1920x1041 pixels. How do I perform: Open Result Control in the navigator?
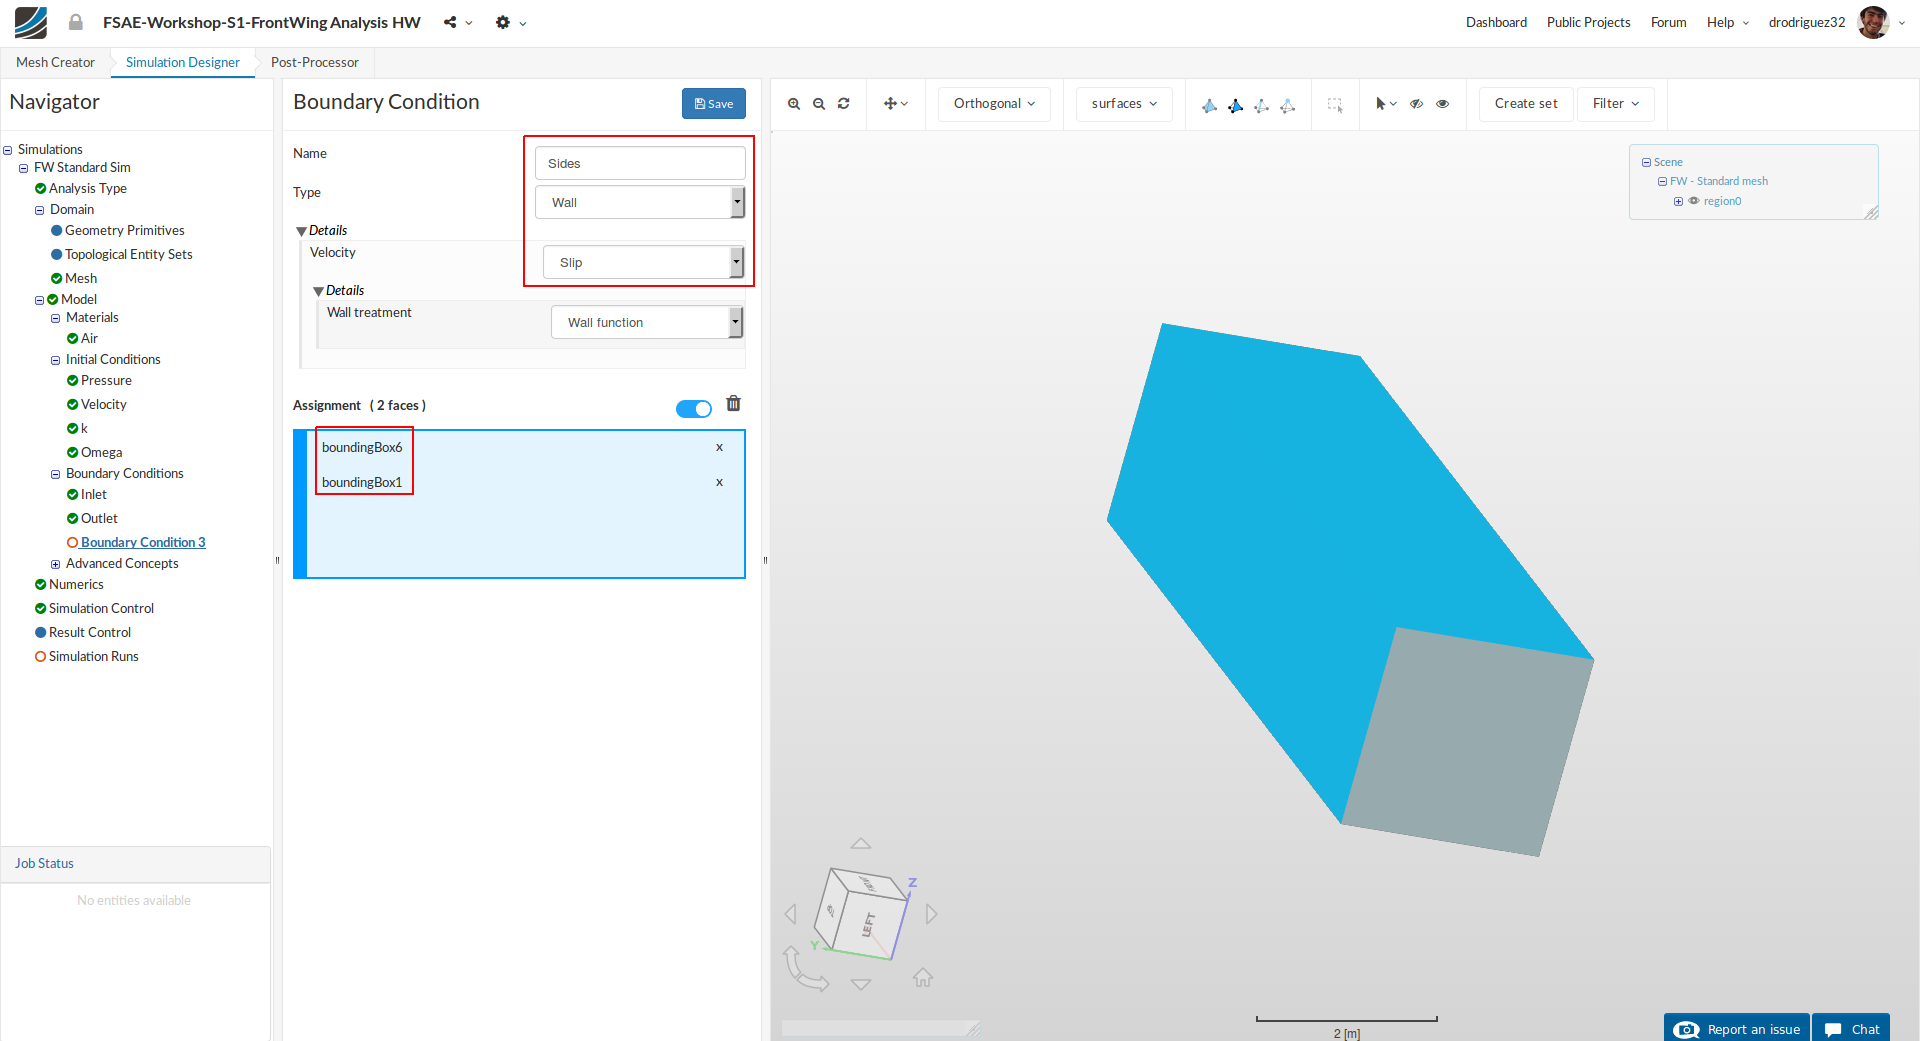[x=90, y=633]
